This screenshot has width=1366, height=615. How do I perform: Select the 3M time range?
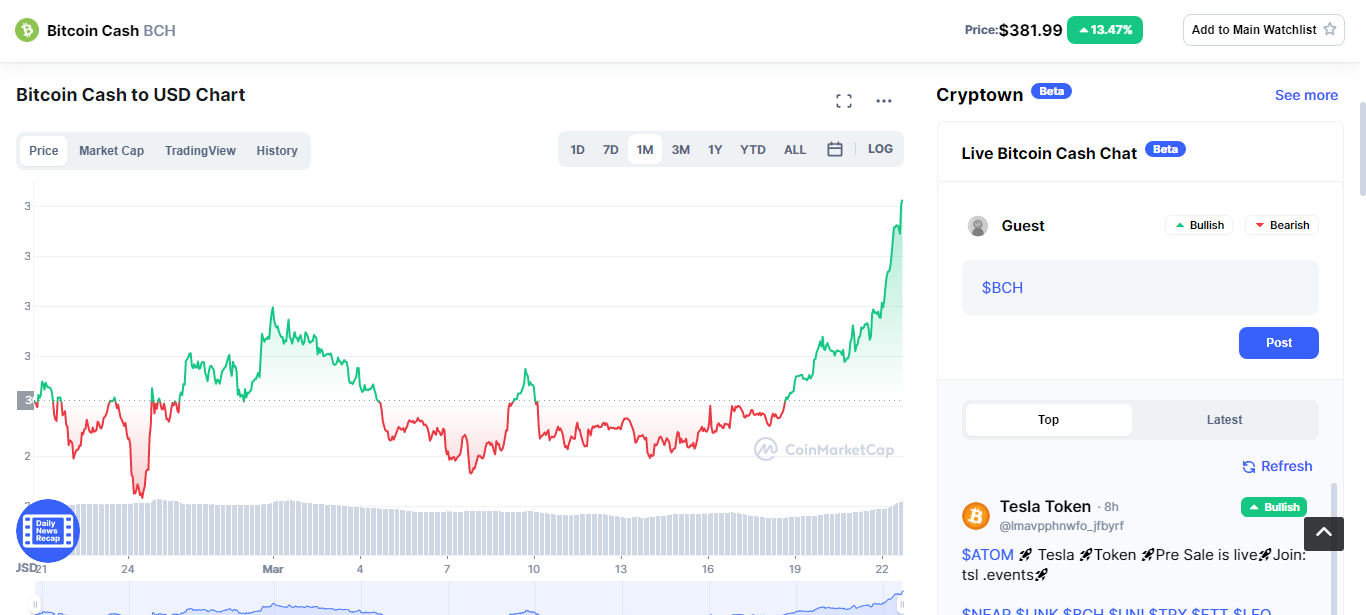click(x=681, y=150)
